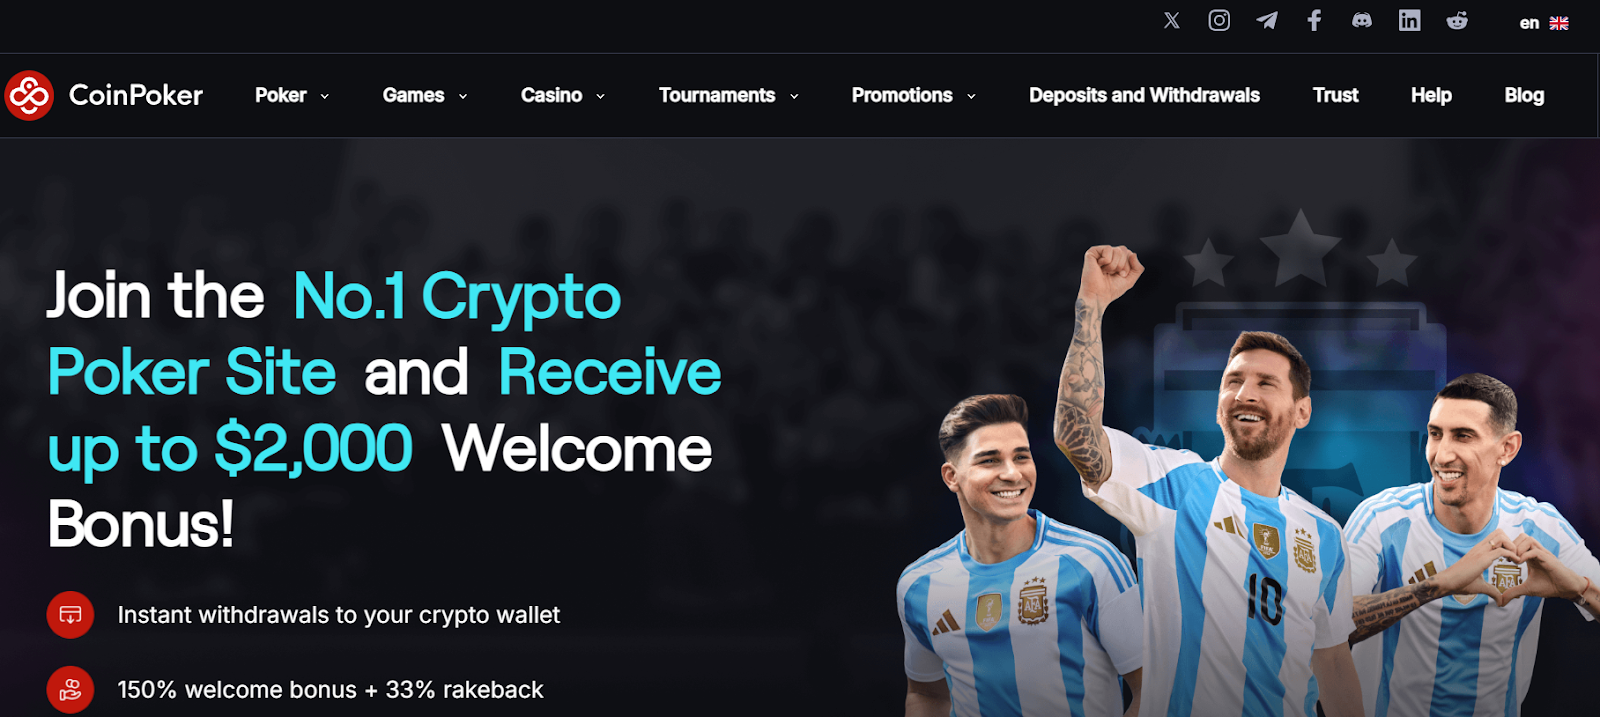Click the red instant withdrawals wallet icon
This screenshot has width=1600, height=717.
[70, 615]
